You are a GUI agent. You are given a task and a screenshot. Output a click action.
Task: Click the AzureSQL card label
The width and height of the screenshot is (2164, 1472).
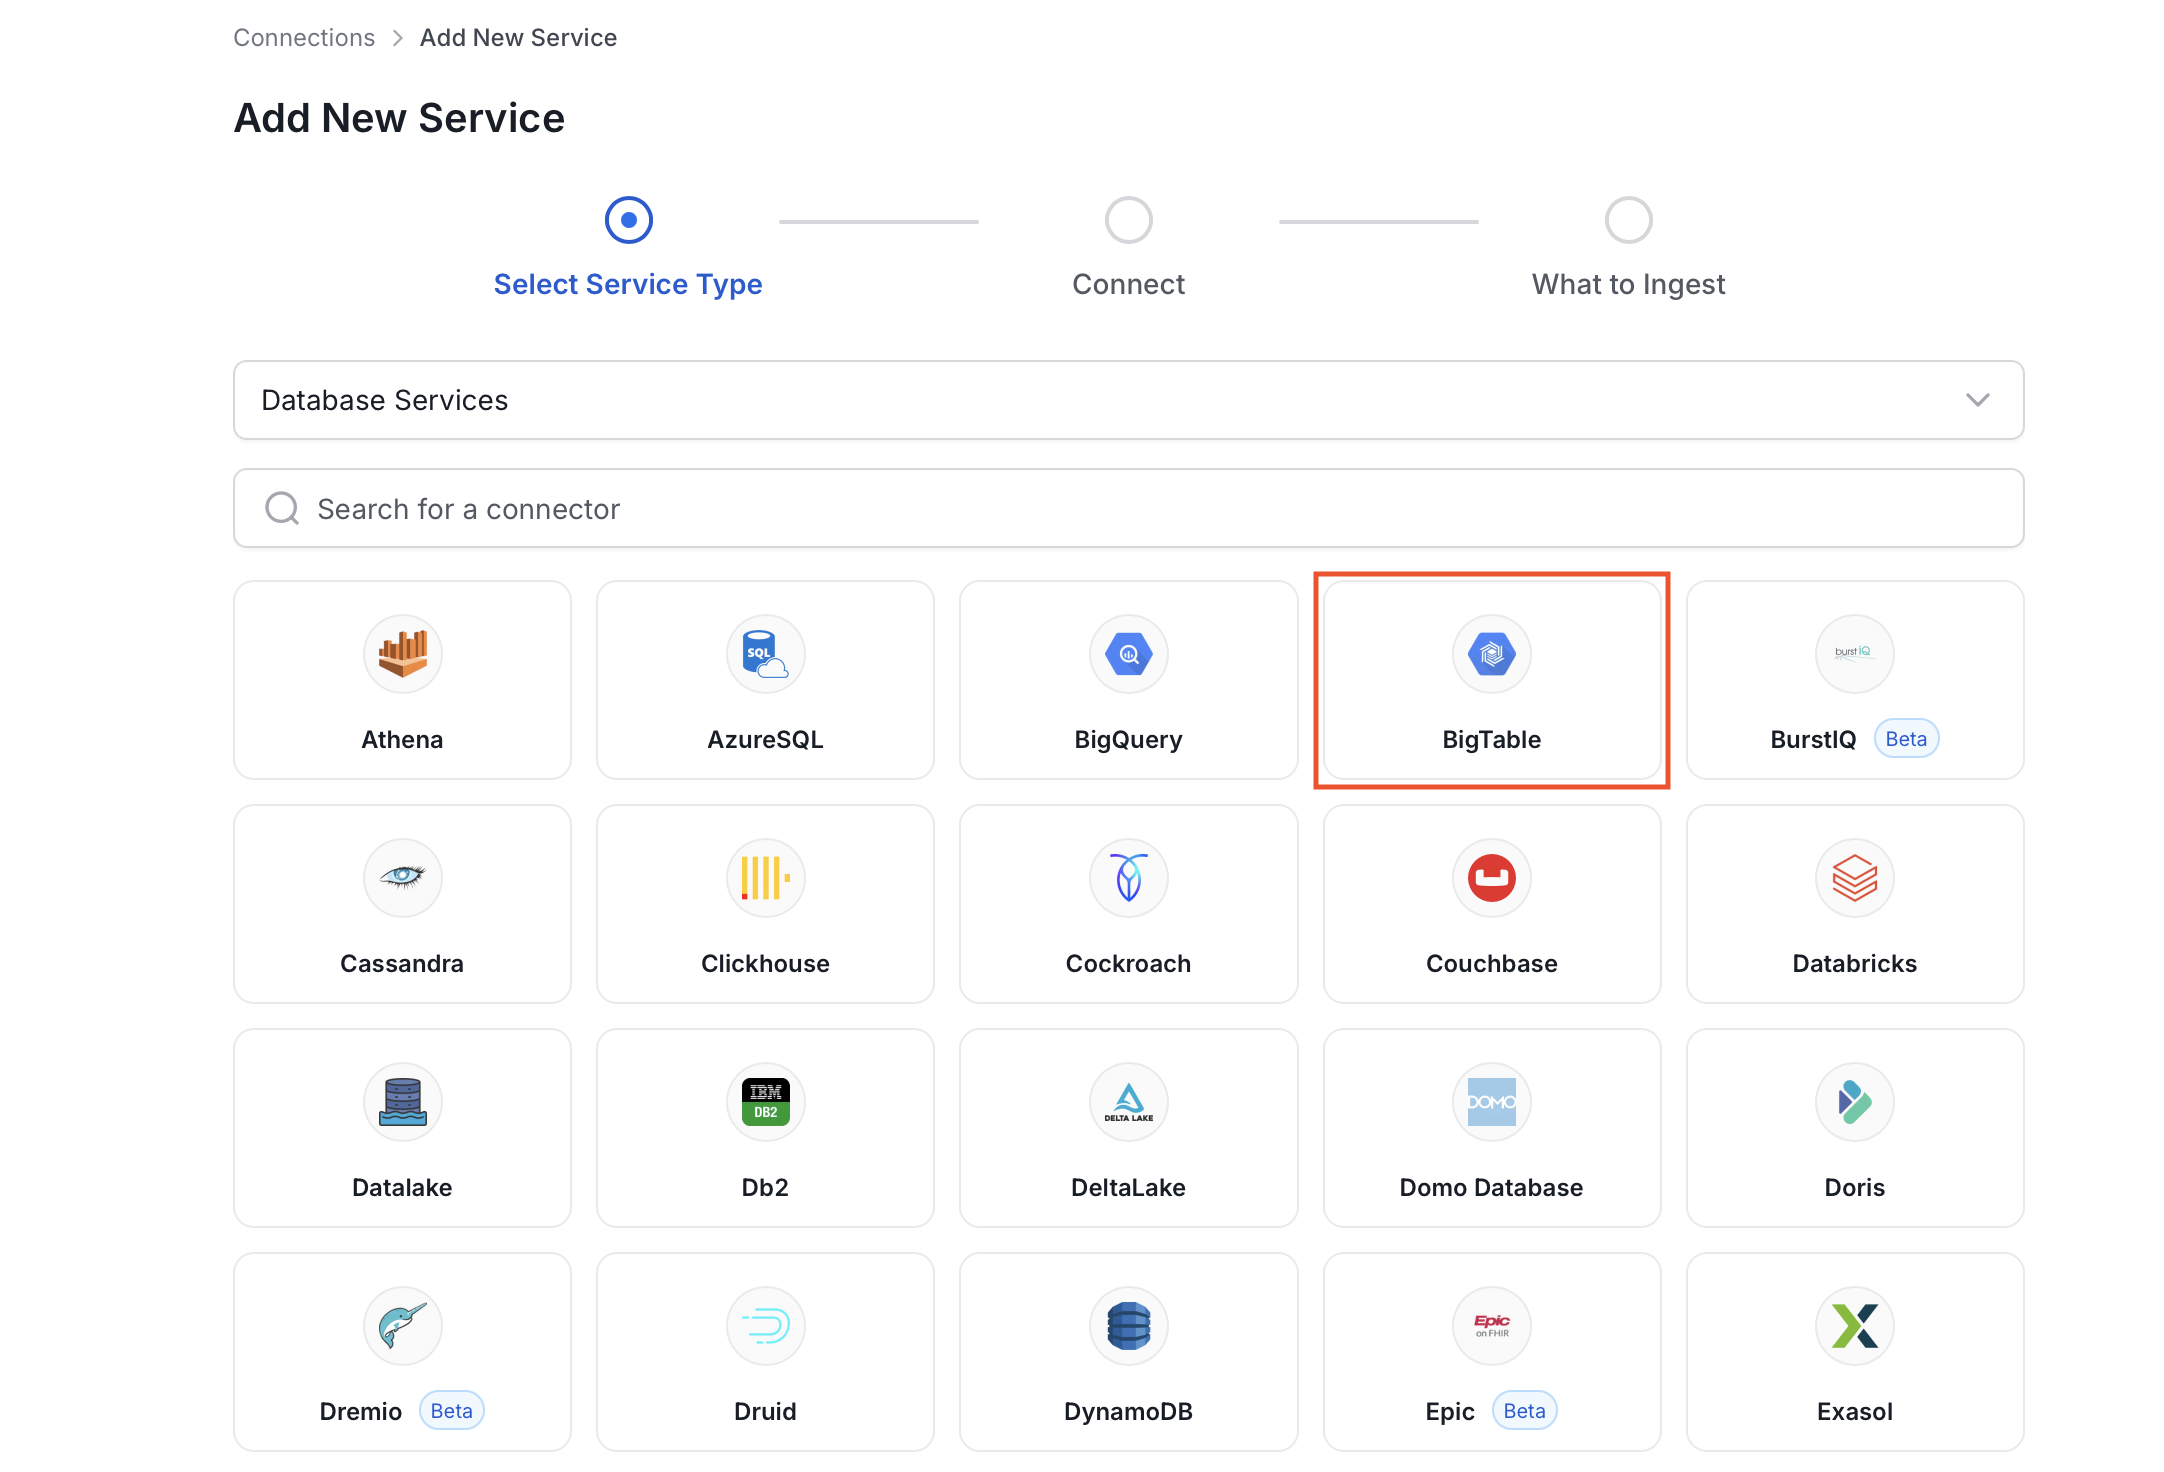tap(765, 740)
